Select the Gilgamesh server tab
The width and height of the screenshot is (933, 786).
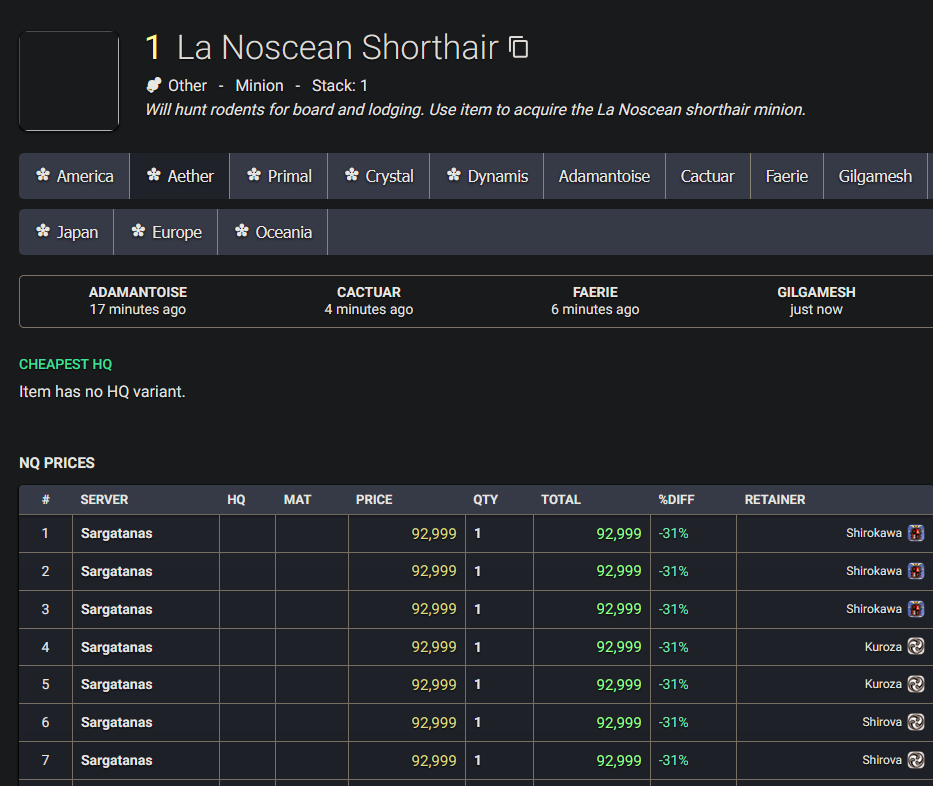tap(875, 176)
